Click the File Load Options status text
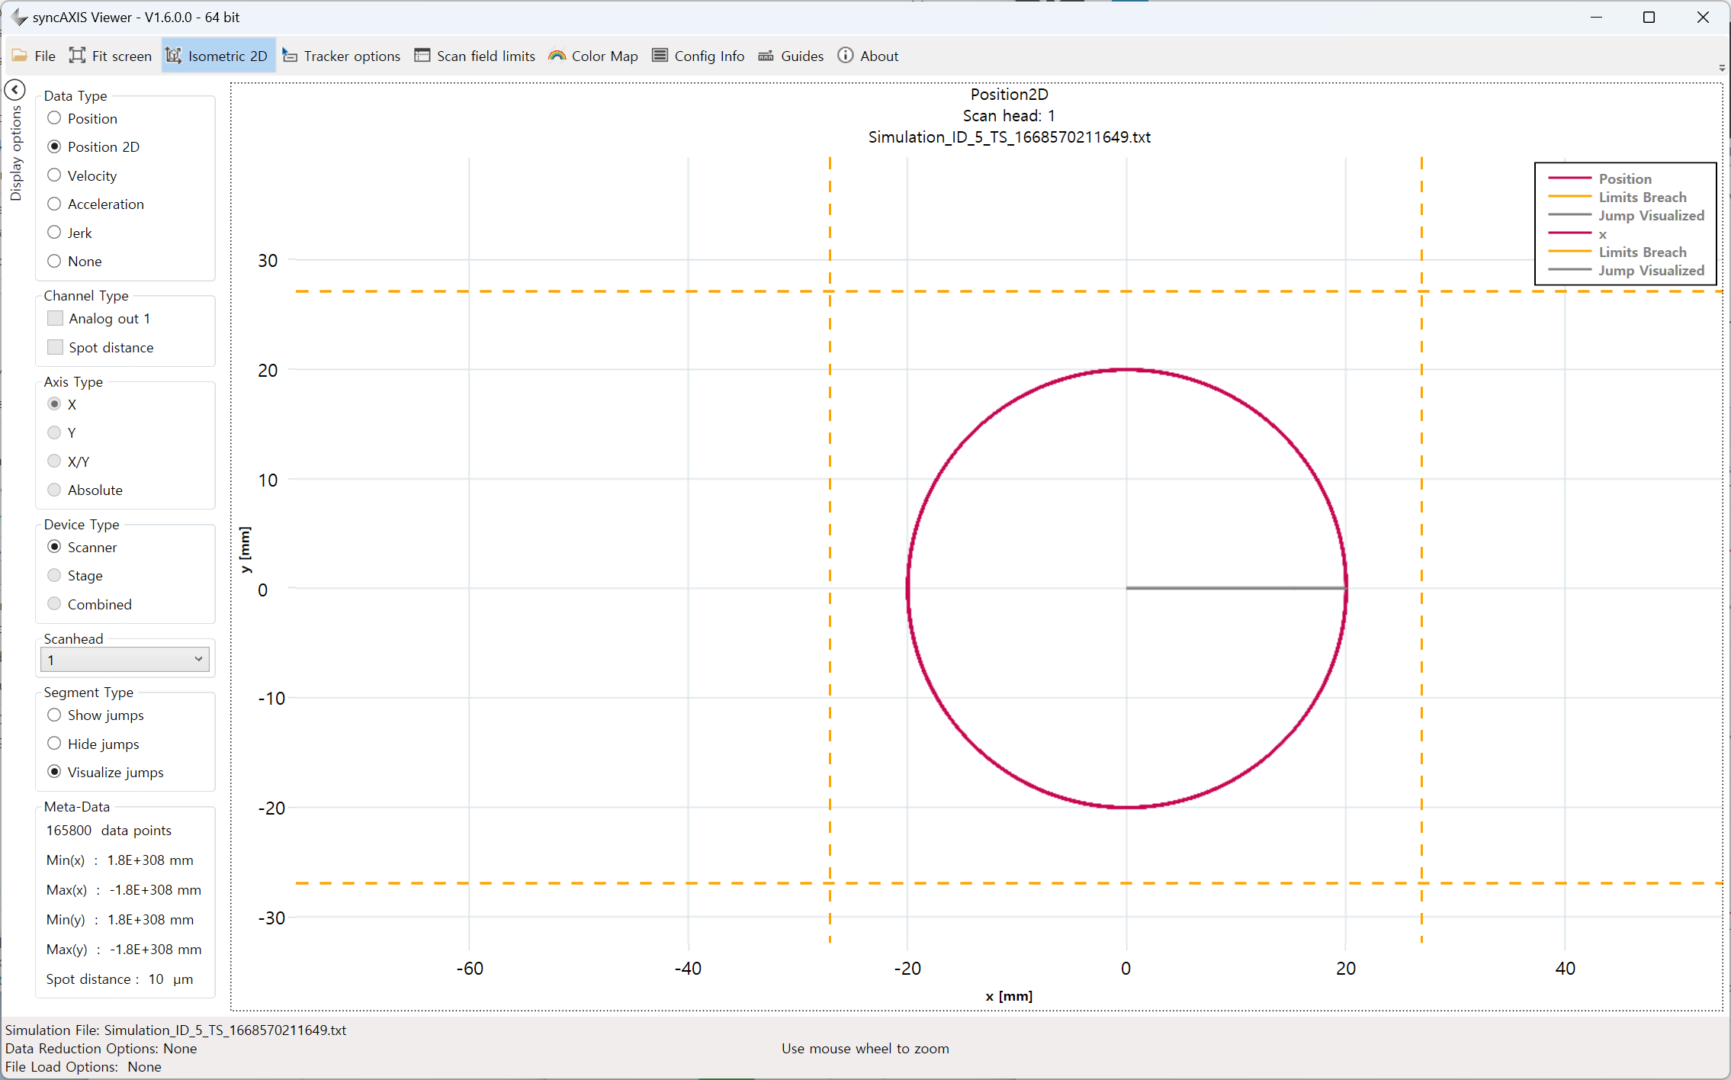Viewport: 1731px width, 1080px height. coord(83,1067)
